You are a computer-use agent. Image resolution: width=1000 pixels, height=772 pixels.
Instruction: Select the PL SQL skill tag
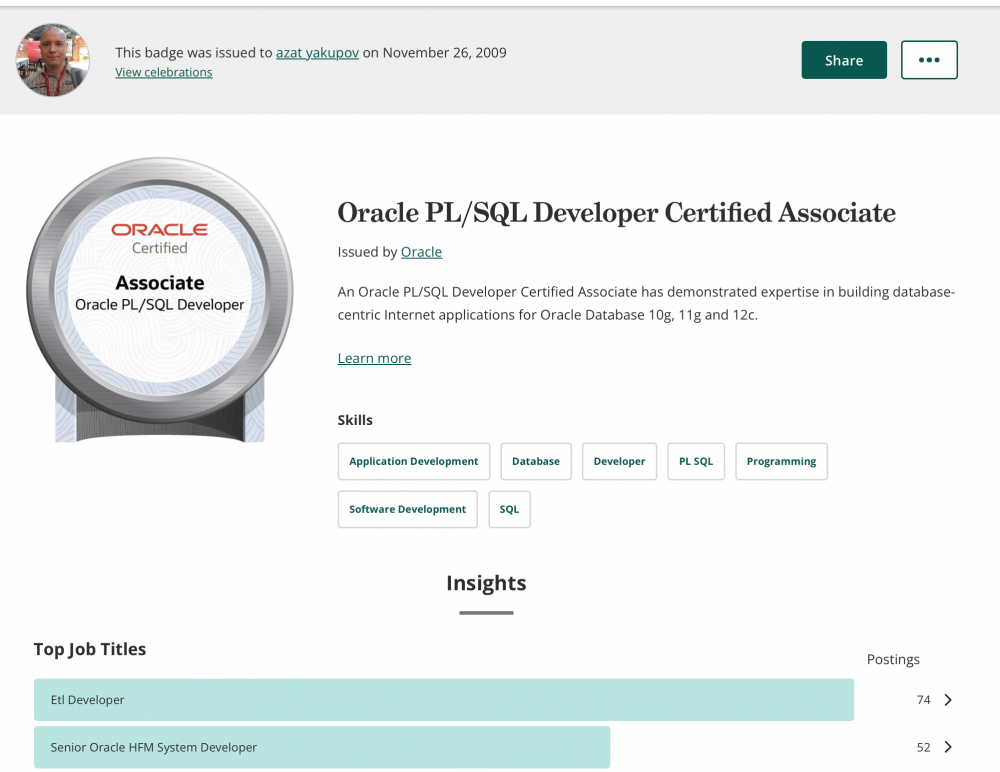click(x=696, y=461)
